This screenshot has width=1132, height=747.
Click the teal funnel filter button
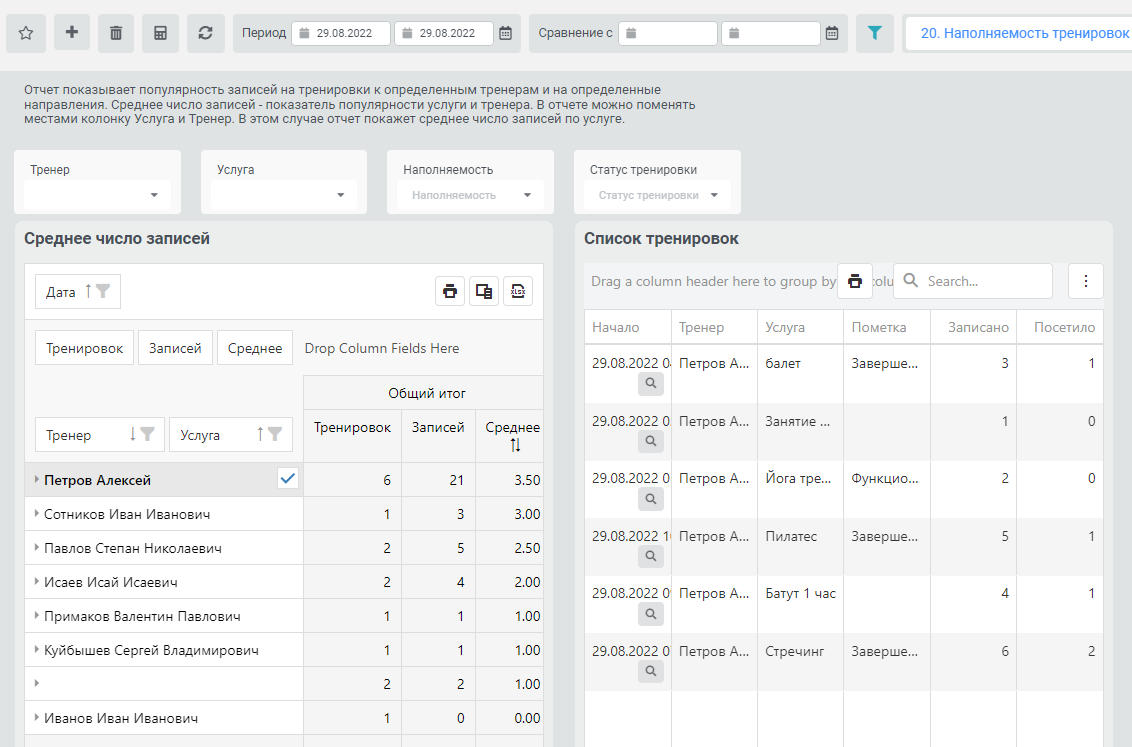pyautogui.click(x=874, y=33)
